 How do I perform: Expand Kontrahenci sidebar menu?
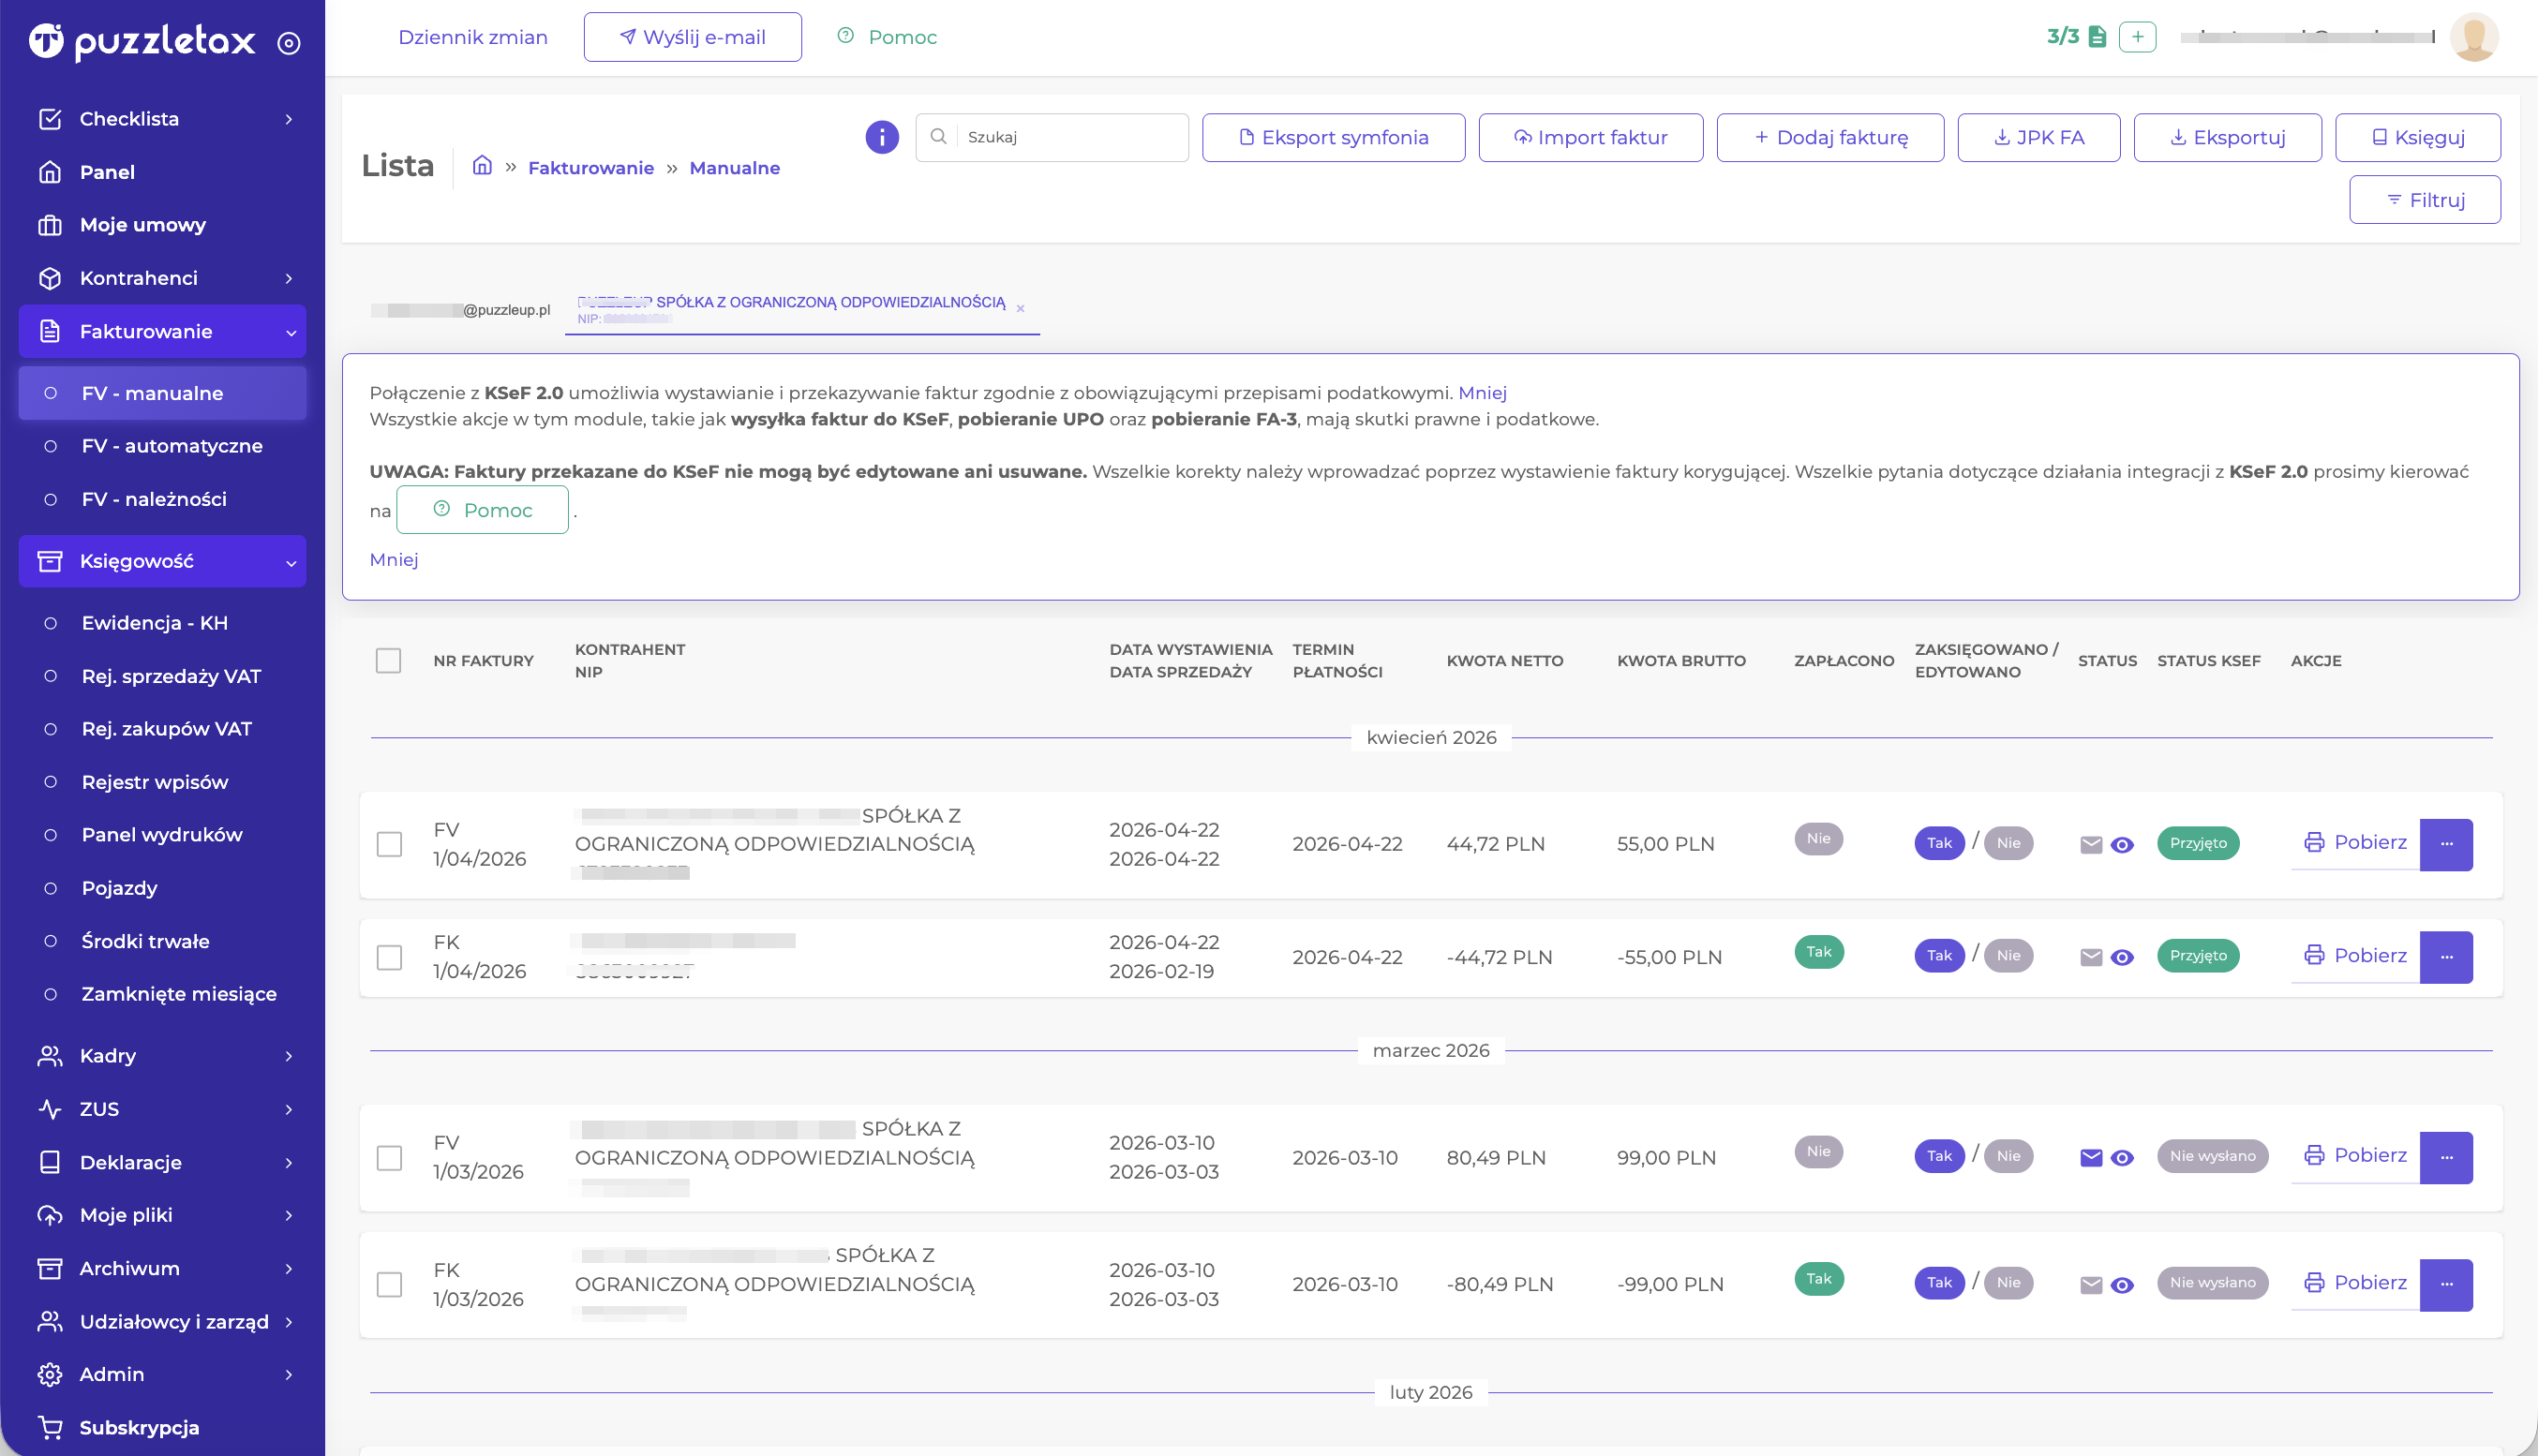[162, 278]
